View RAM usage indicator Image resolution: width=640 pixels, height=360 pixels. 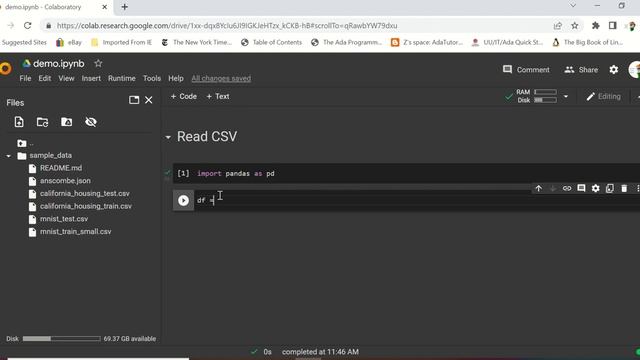pos(536,92)
